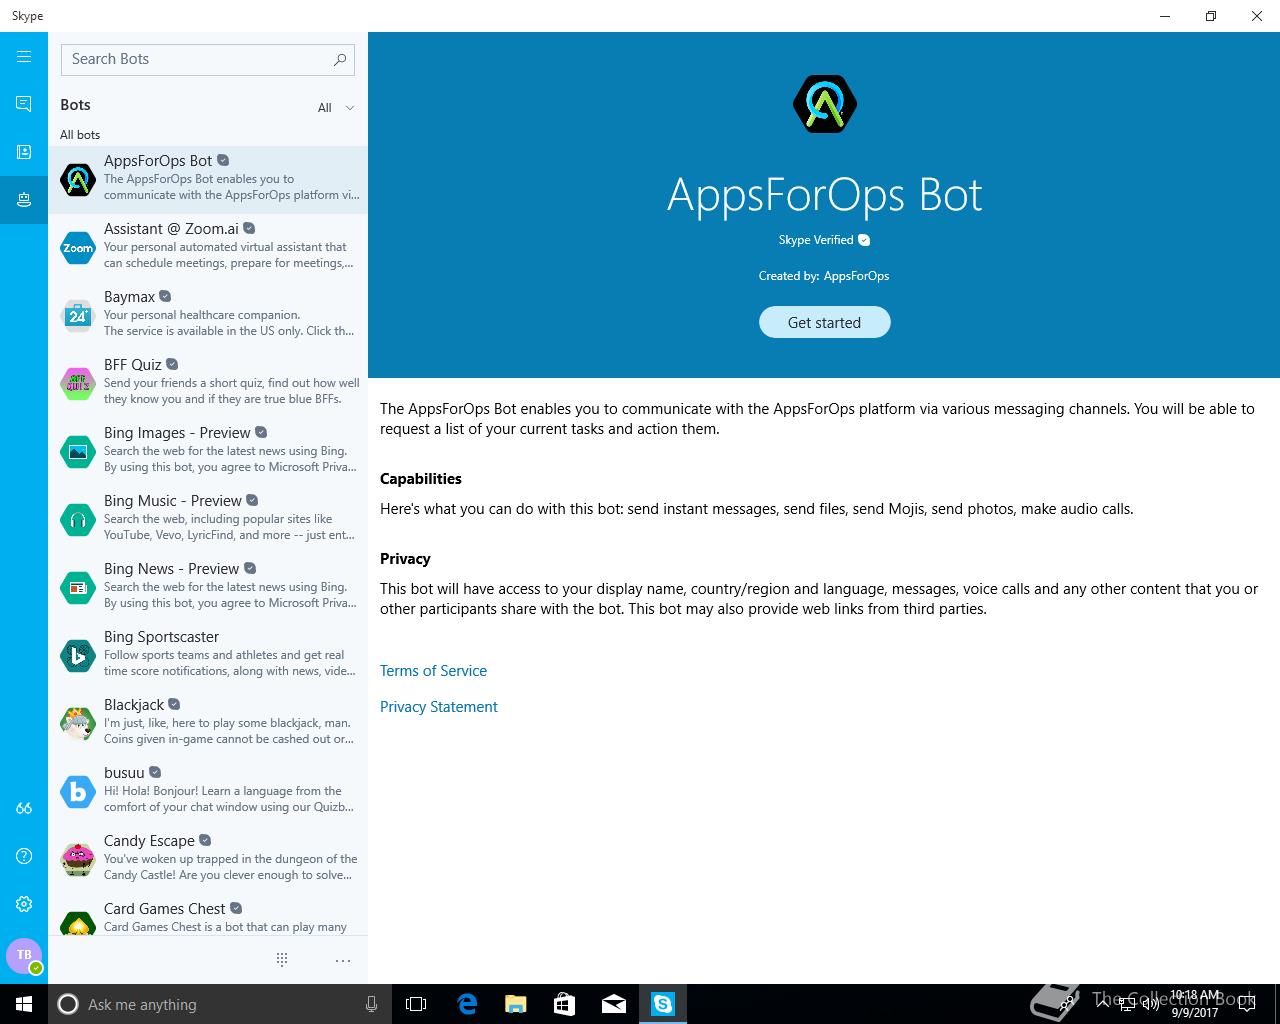Click the search magnifier icon
Viewport: 1280px width, 1024px height.
(340, 60)
